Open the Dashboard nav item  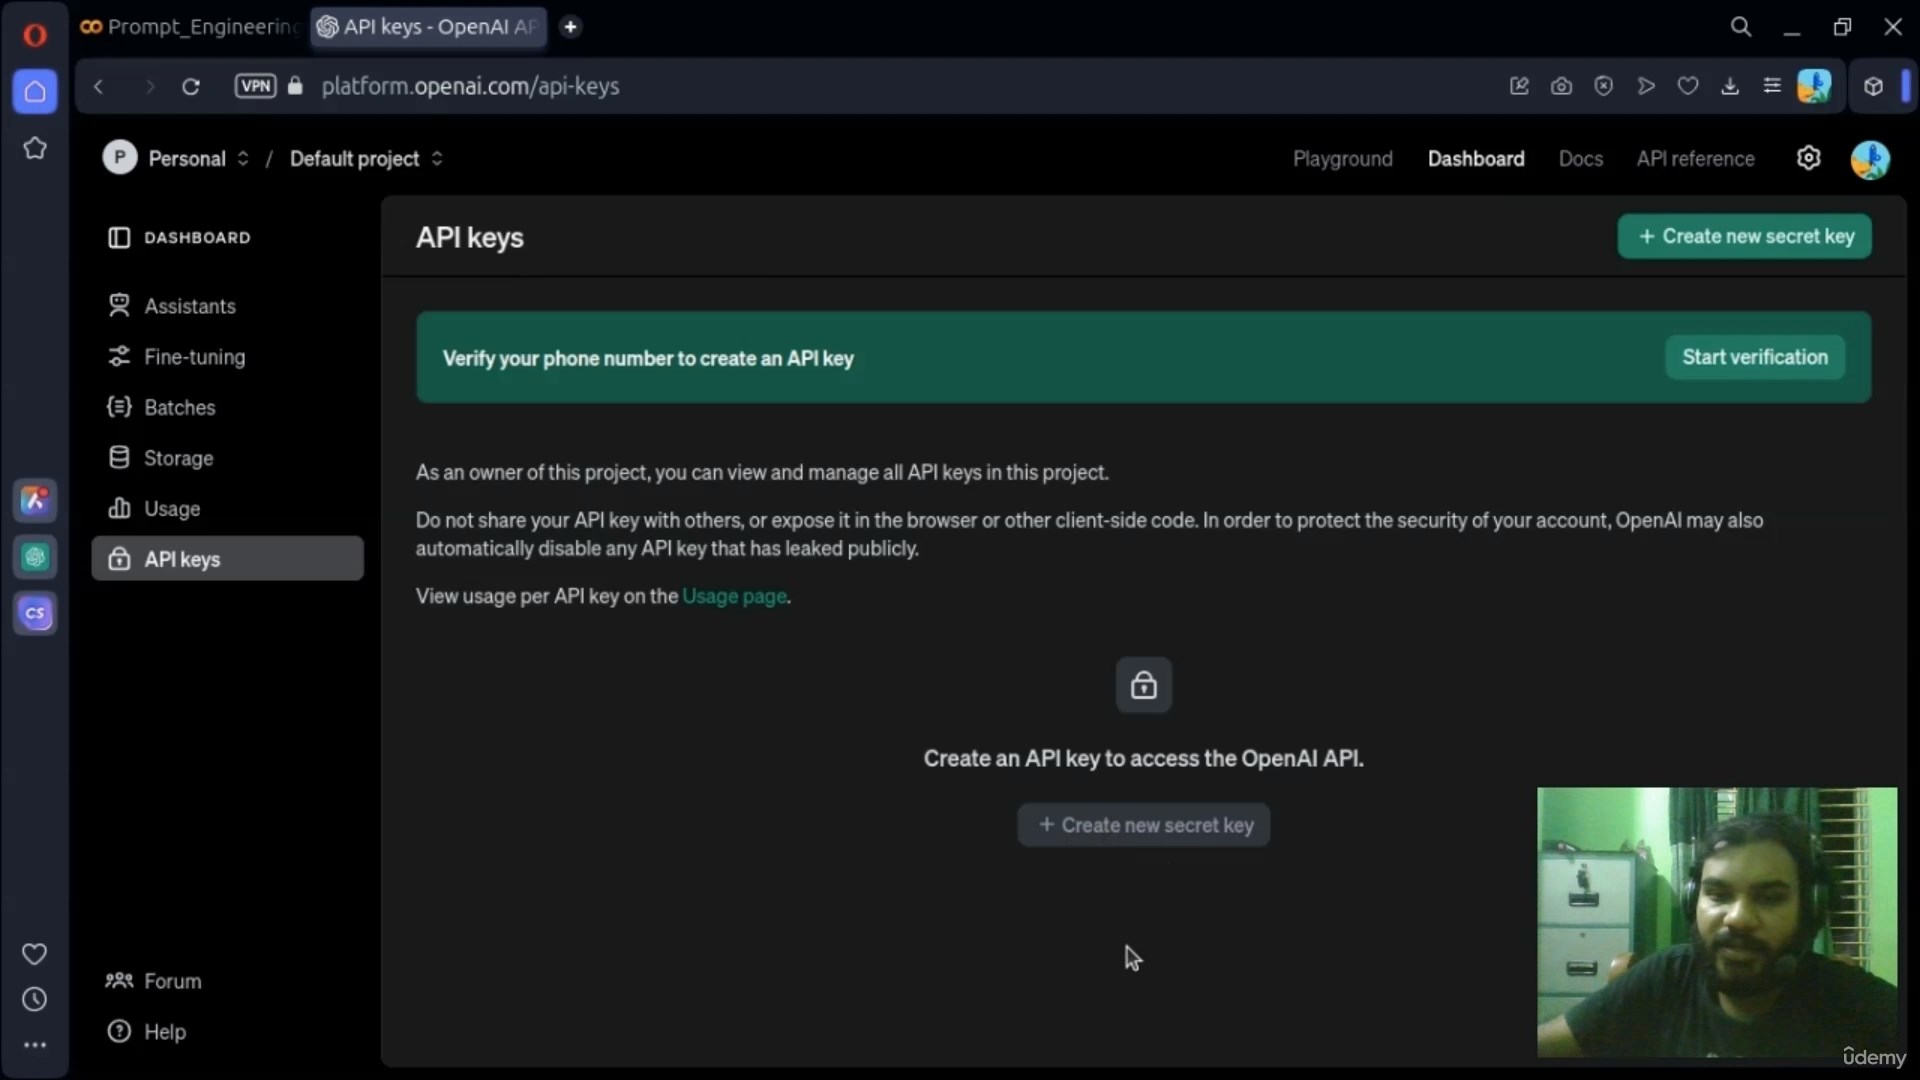pyautogui.click(x=1476, y=159)
